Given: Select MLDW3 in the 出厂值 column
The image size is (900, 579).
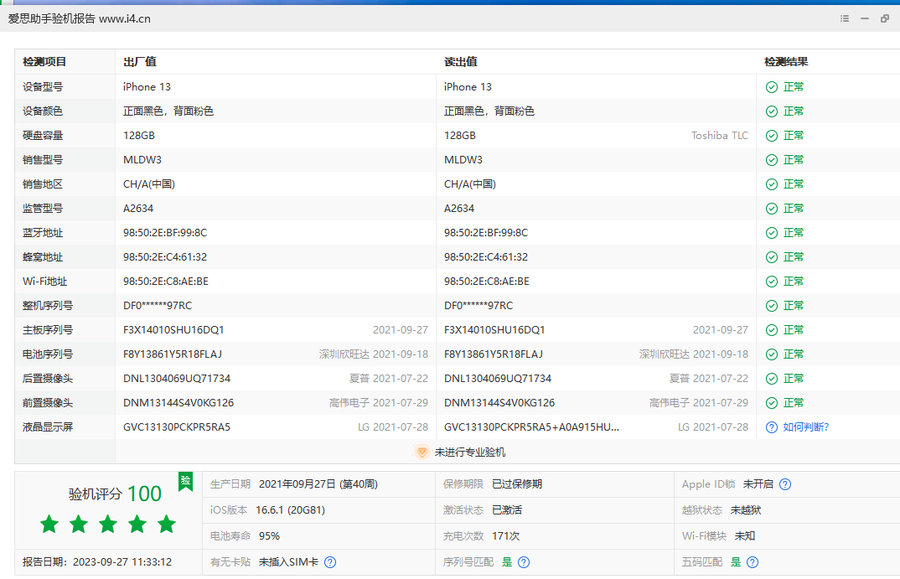Looking at the screenshot, I should (142, 160).
